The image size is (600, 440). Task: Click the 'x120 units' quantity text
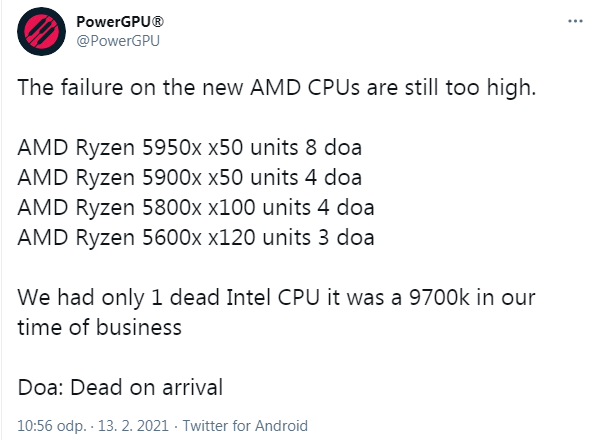click(259, 238)
